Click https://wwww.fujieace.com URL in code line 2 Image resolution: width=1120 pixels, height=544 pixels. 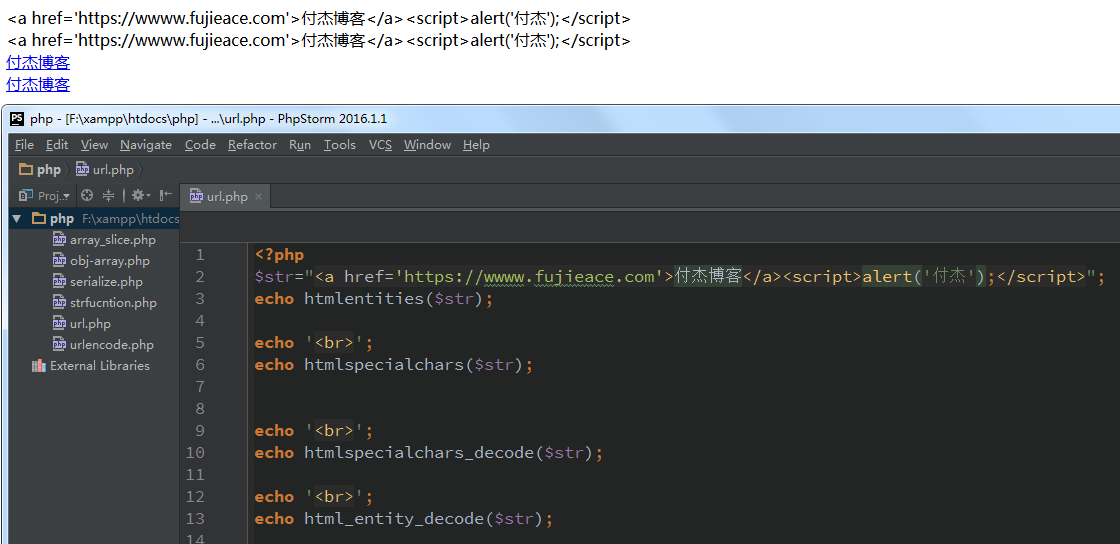click(x=529, y=277)
